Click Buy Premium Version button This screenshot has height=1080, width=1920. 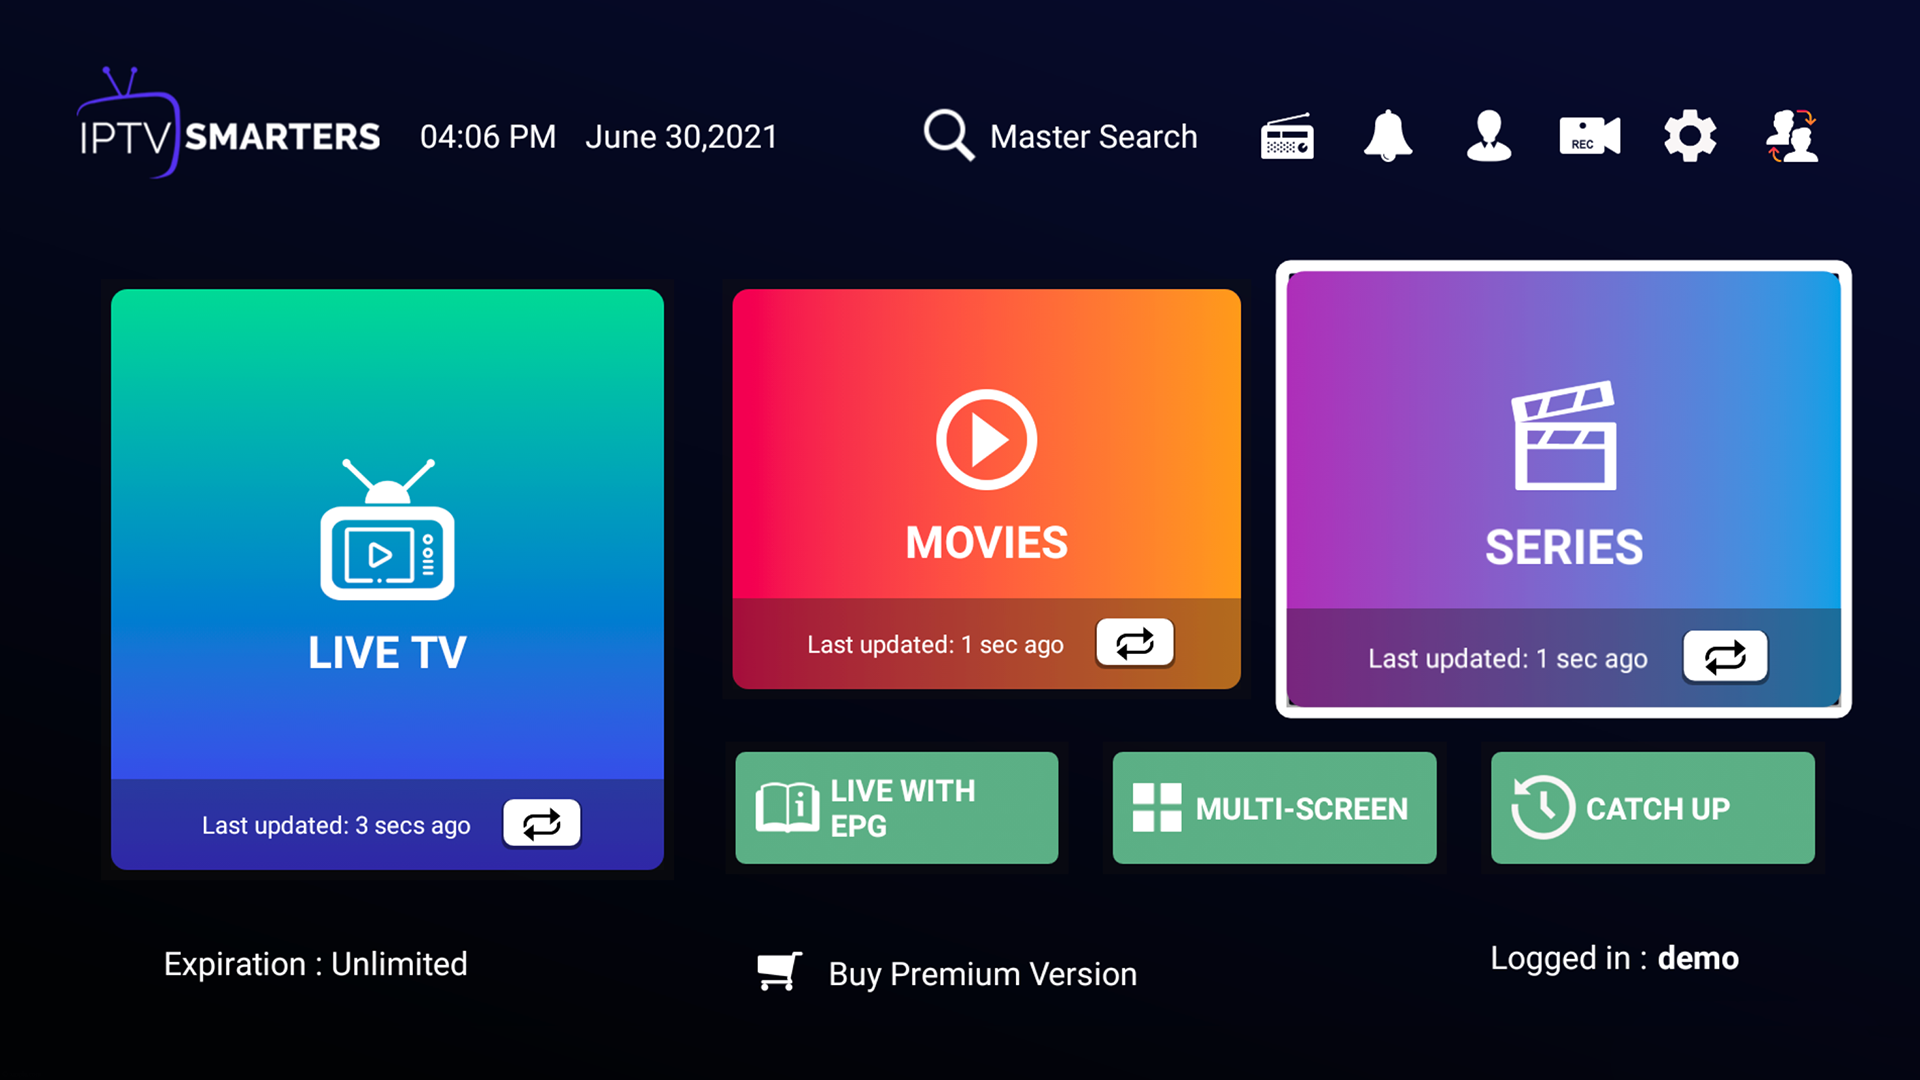(947, 975)
